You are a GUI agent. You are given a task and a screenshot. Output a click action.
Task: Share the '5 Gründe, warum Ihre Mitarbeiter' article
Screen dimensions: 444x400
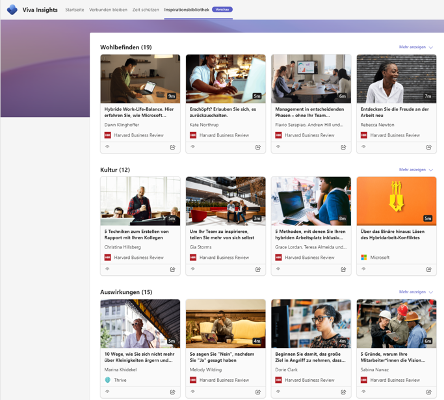pos(429,392)
